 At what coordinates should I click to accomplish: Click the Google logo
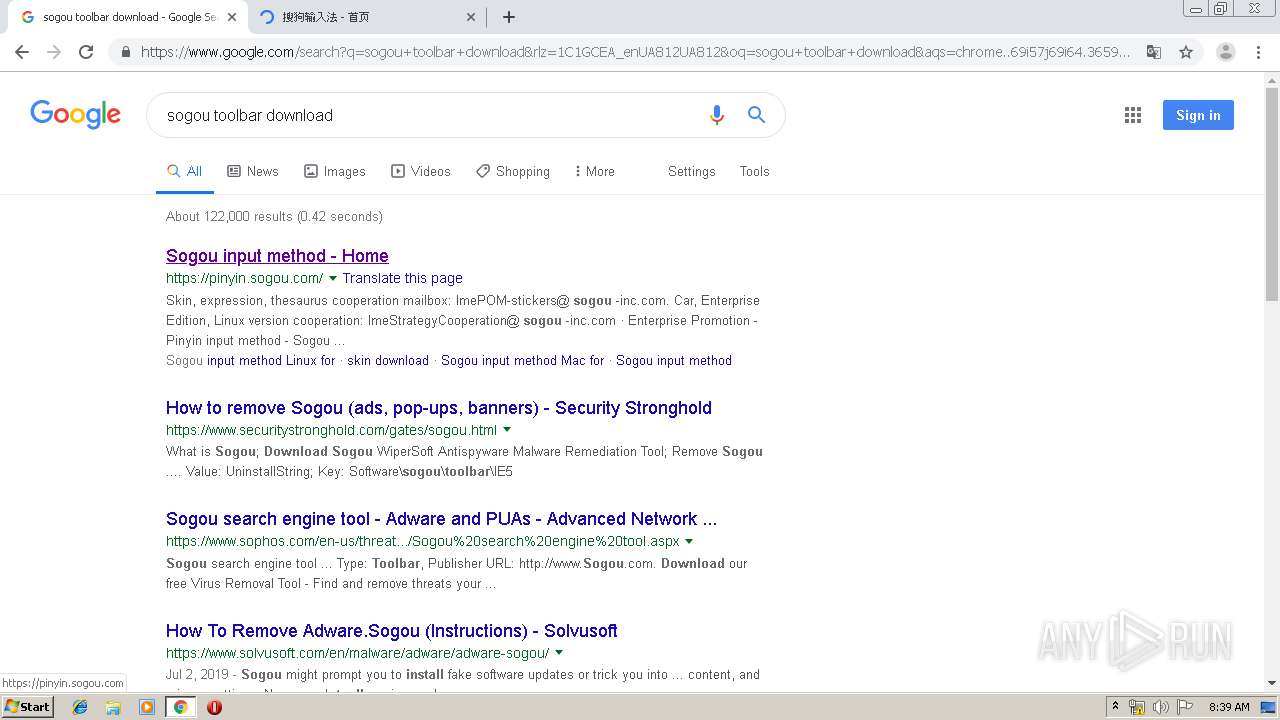(75, 115)
